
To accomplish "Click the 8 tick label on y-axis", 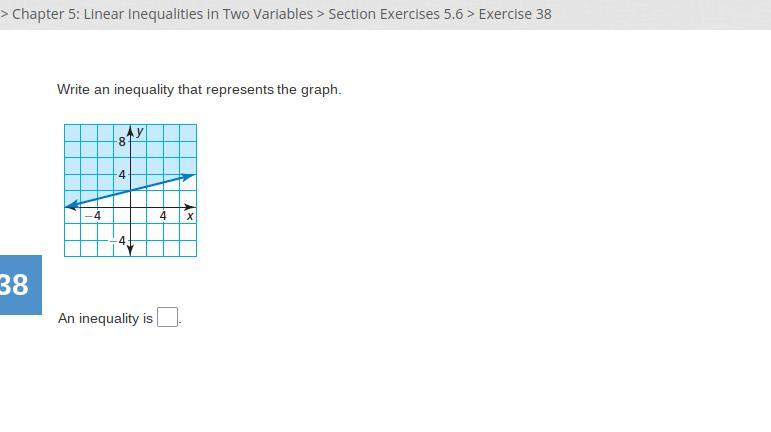I will pyautogui.click(x=122, y=142).
